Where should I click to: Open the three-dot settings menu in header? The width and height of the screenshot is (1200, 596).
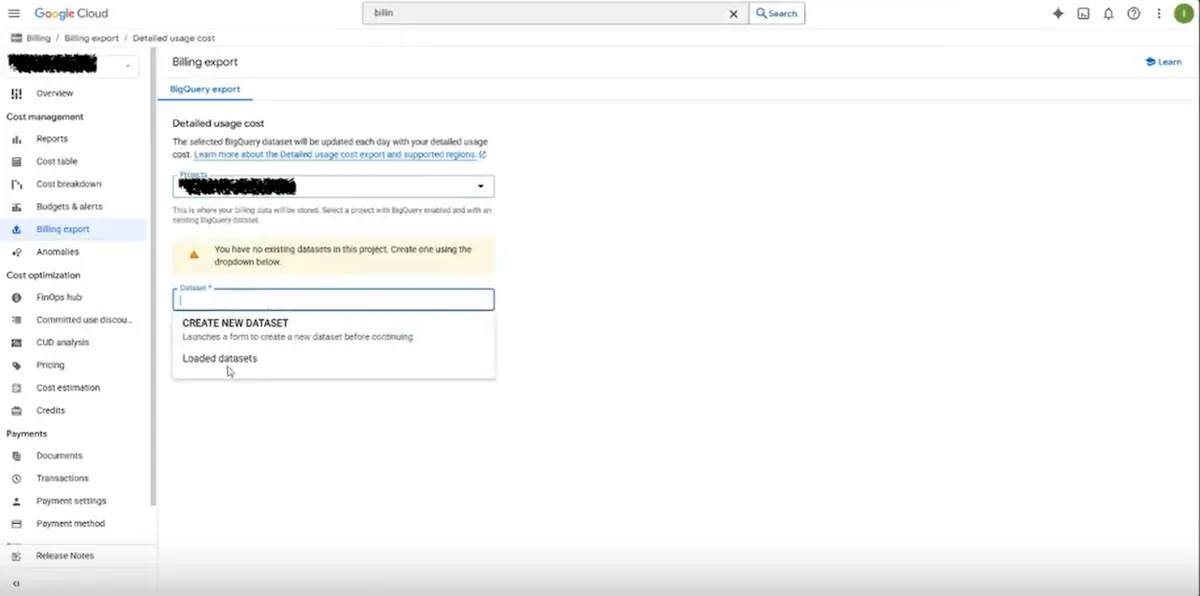pyautogui.click(x=1158, y=14)
